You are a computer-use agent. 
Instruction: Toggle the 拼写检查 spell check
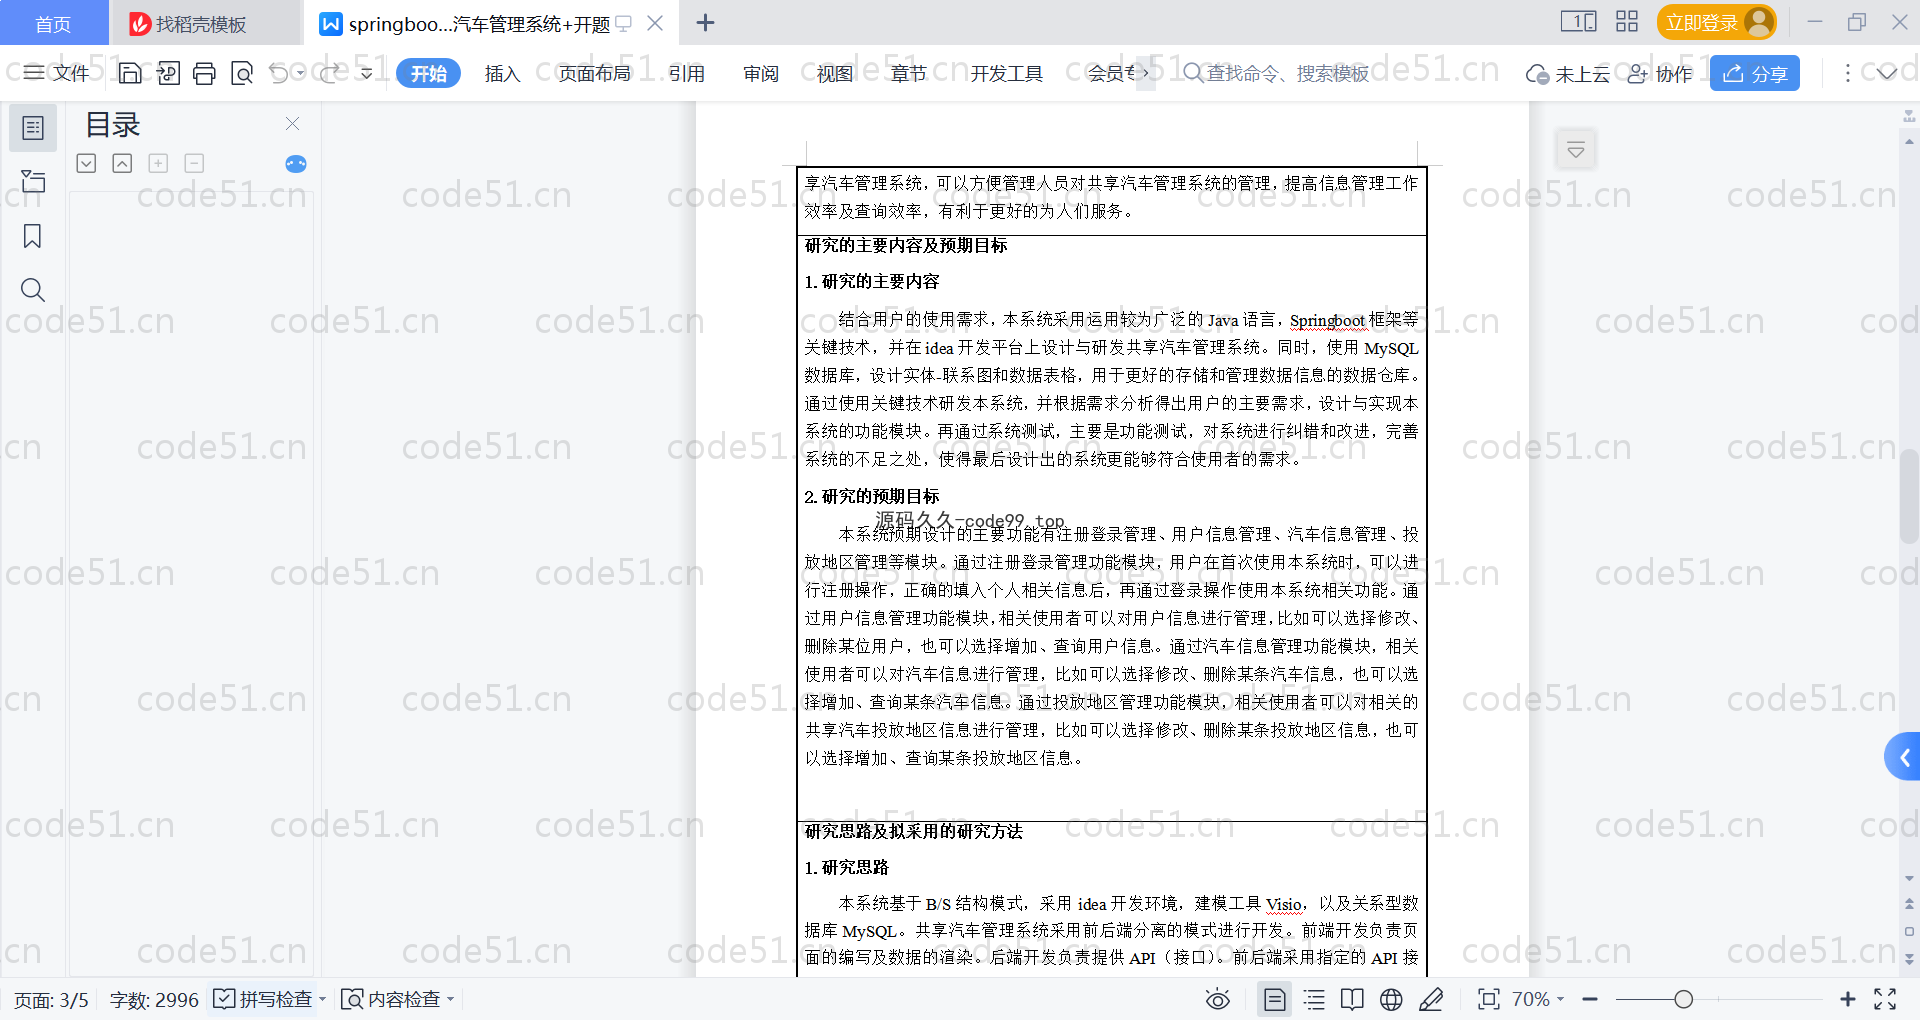click(x=263, y=999)
